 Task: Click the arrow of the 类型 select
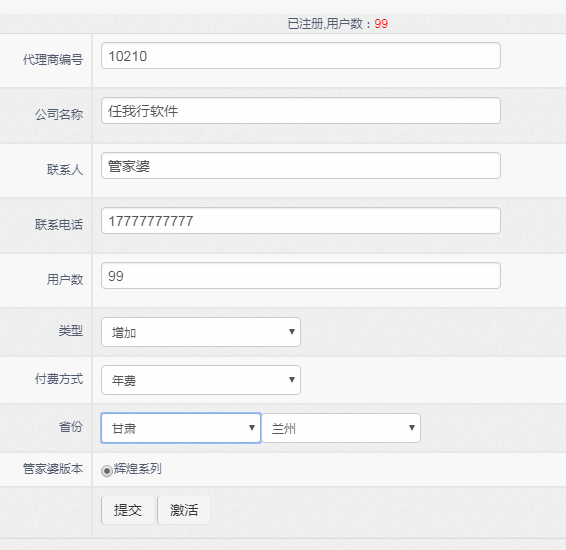click(x=292, y=332)
